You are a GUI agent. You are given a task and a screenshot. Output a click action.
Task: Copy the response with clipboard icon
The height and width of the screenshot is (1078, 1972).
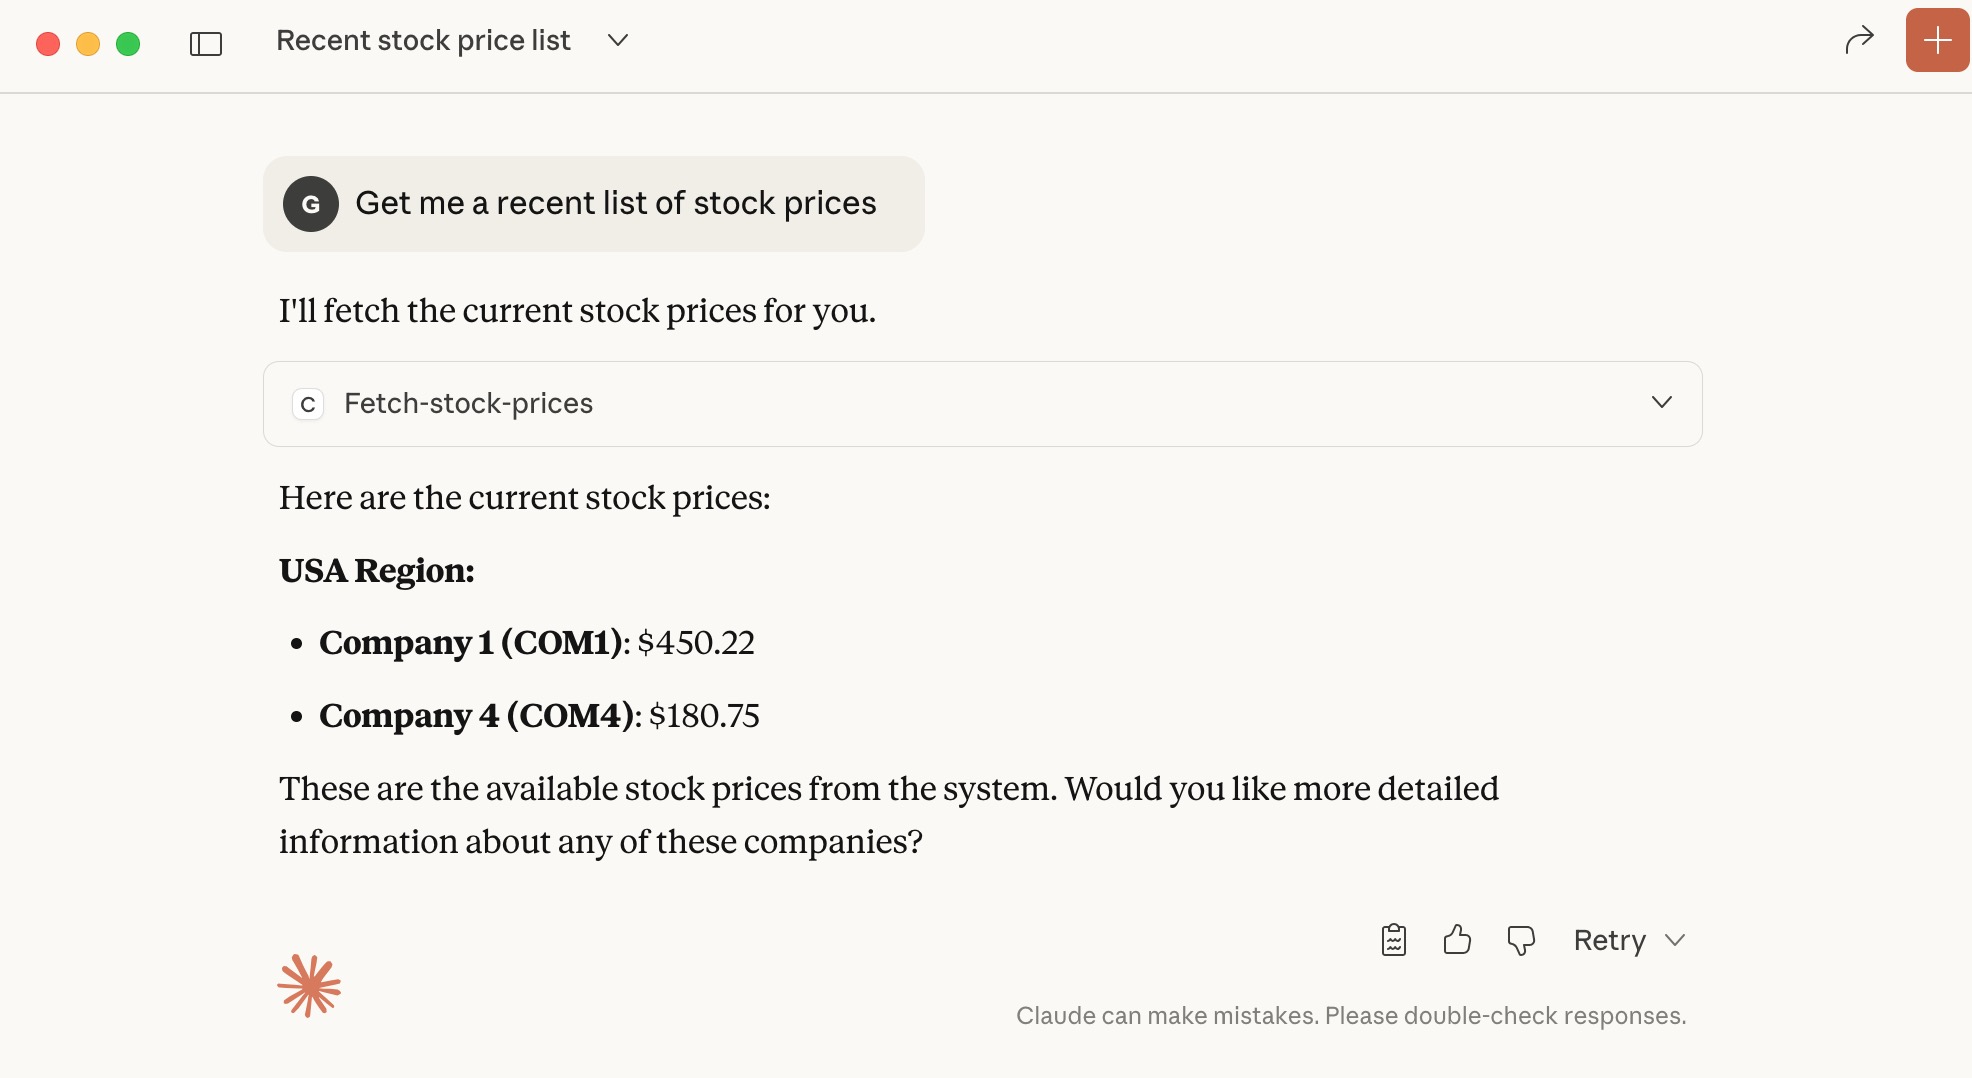coord(1394,940)
